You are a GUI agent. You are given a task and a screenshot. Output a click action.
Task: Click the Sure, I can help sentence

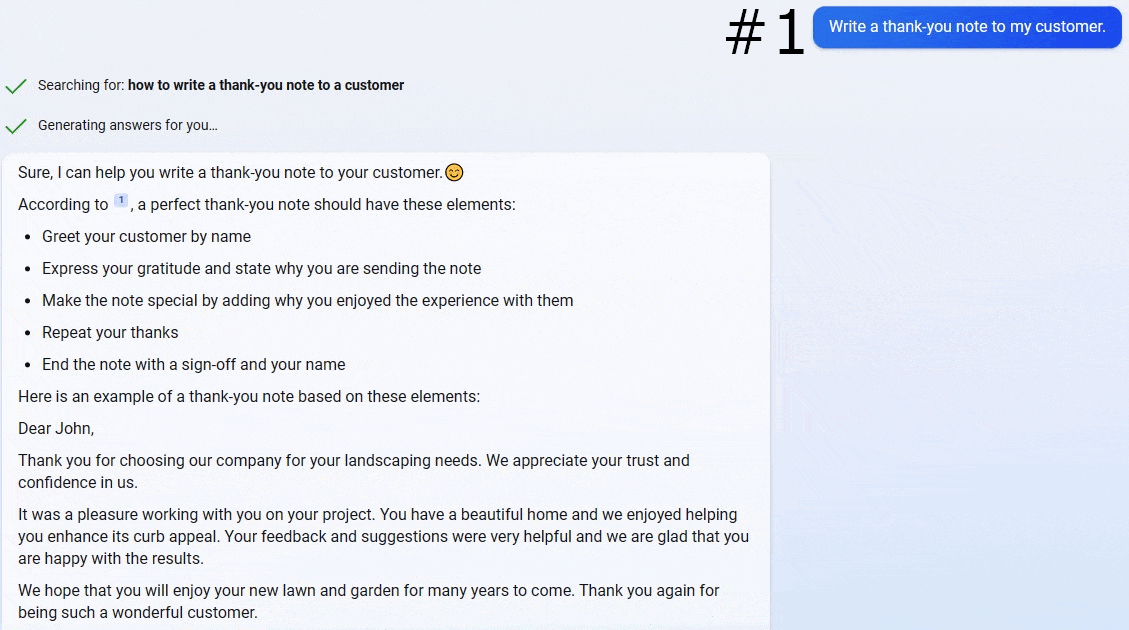(230, 173)
